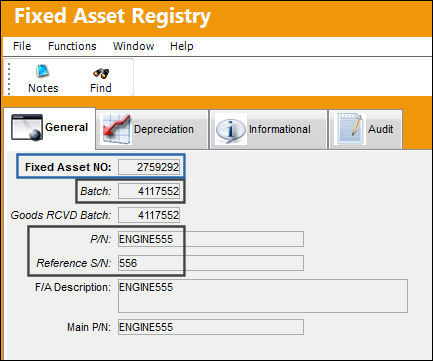Click the 'Main P/N:' label
Image resolution: width=433 pixels, height=361 pixels.
[89, 327]
